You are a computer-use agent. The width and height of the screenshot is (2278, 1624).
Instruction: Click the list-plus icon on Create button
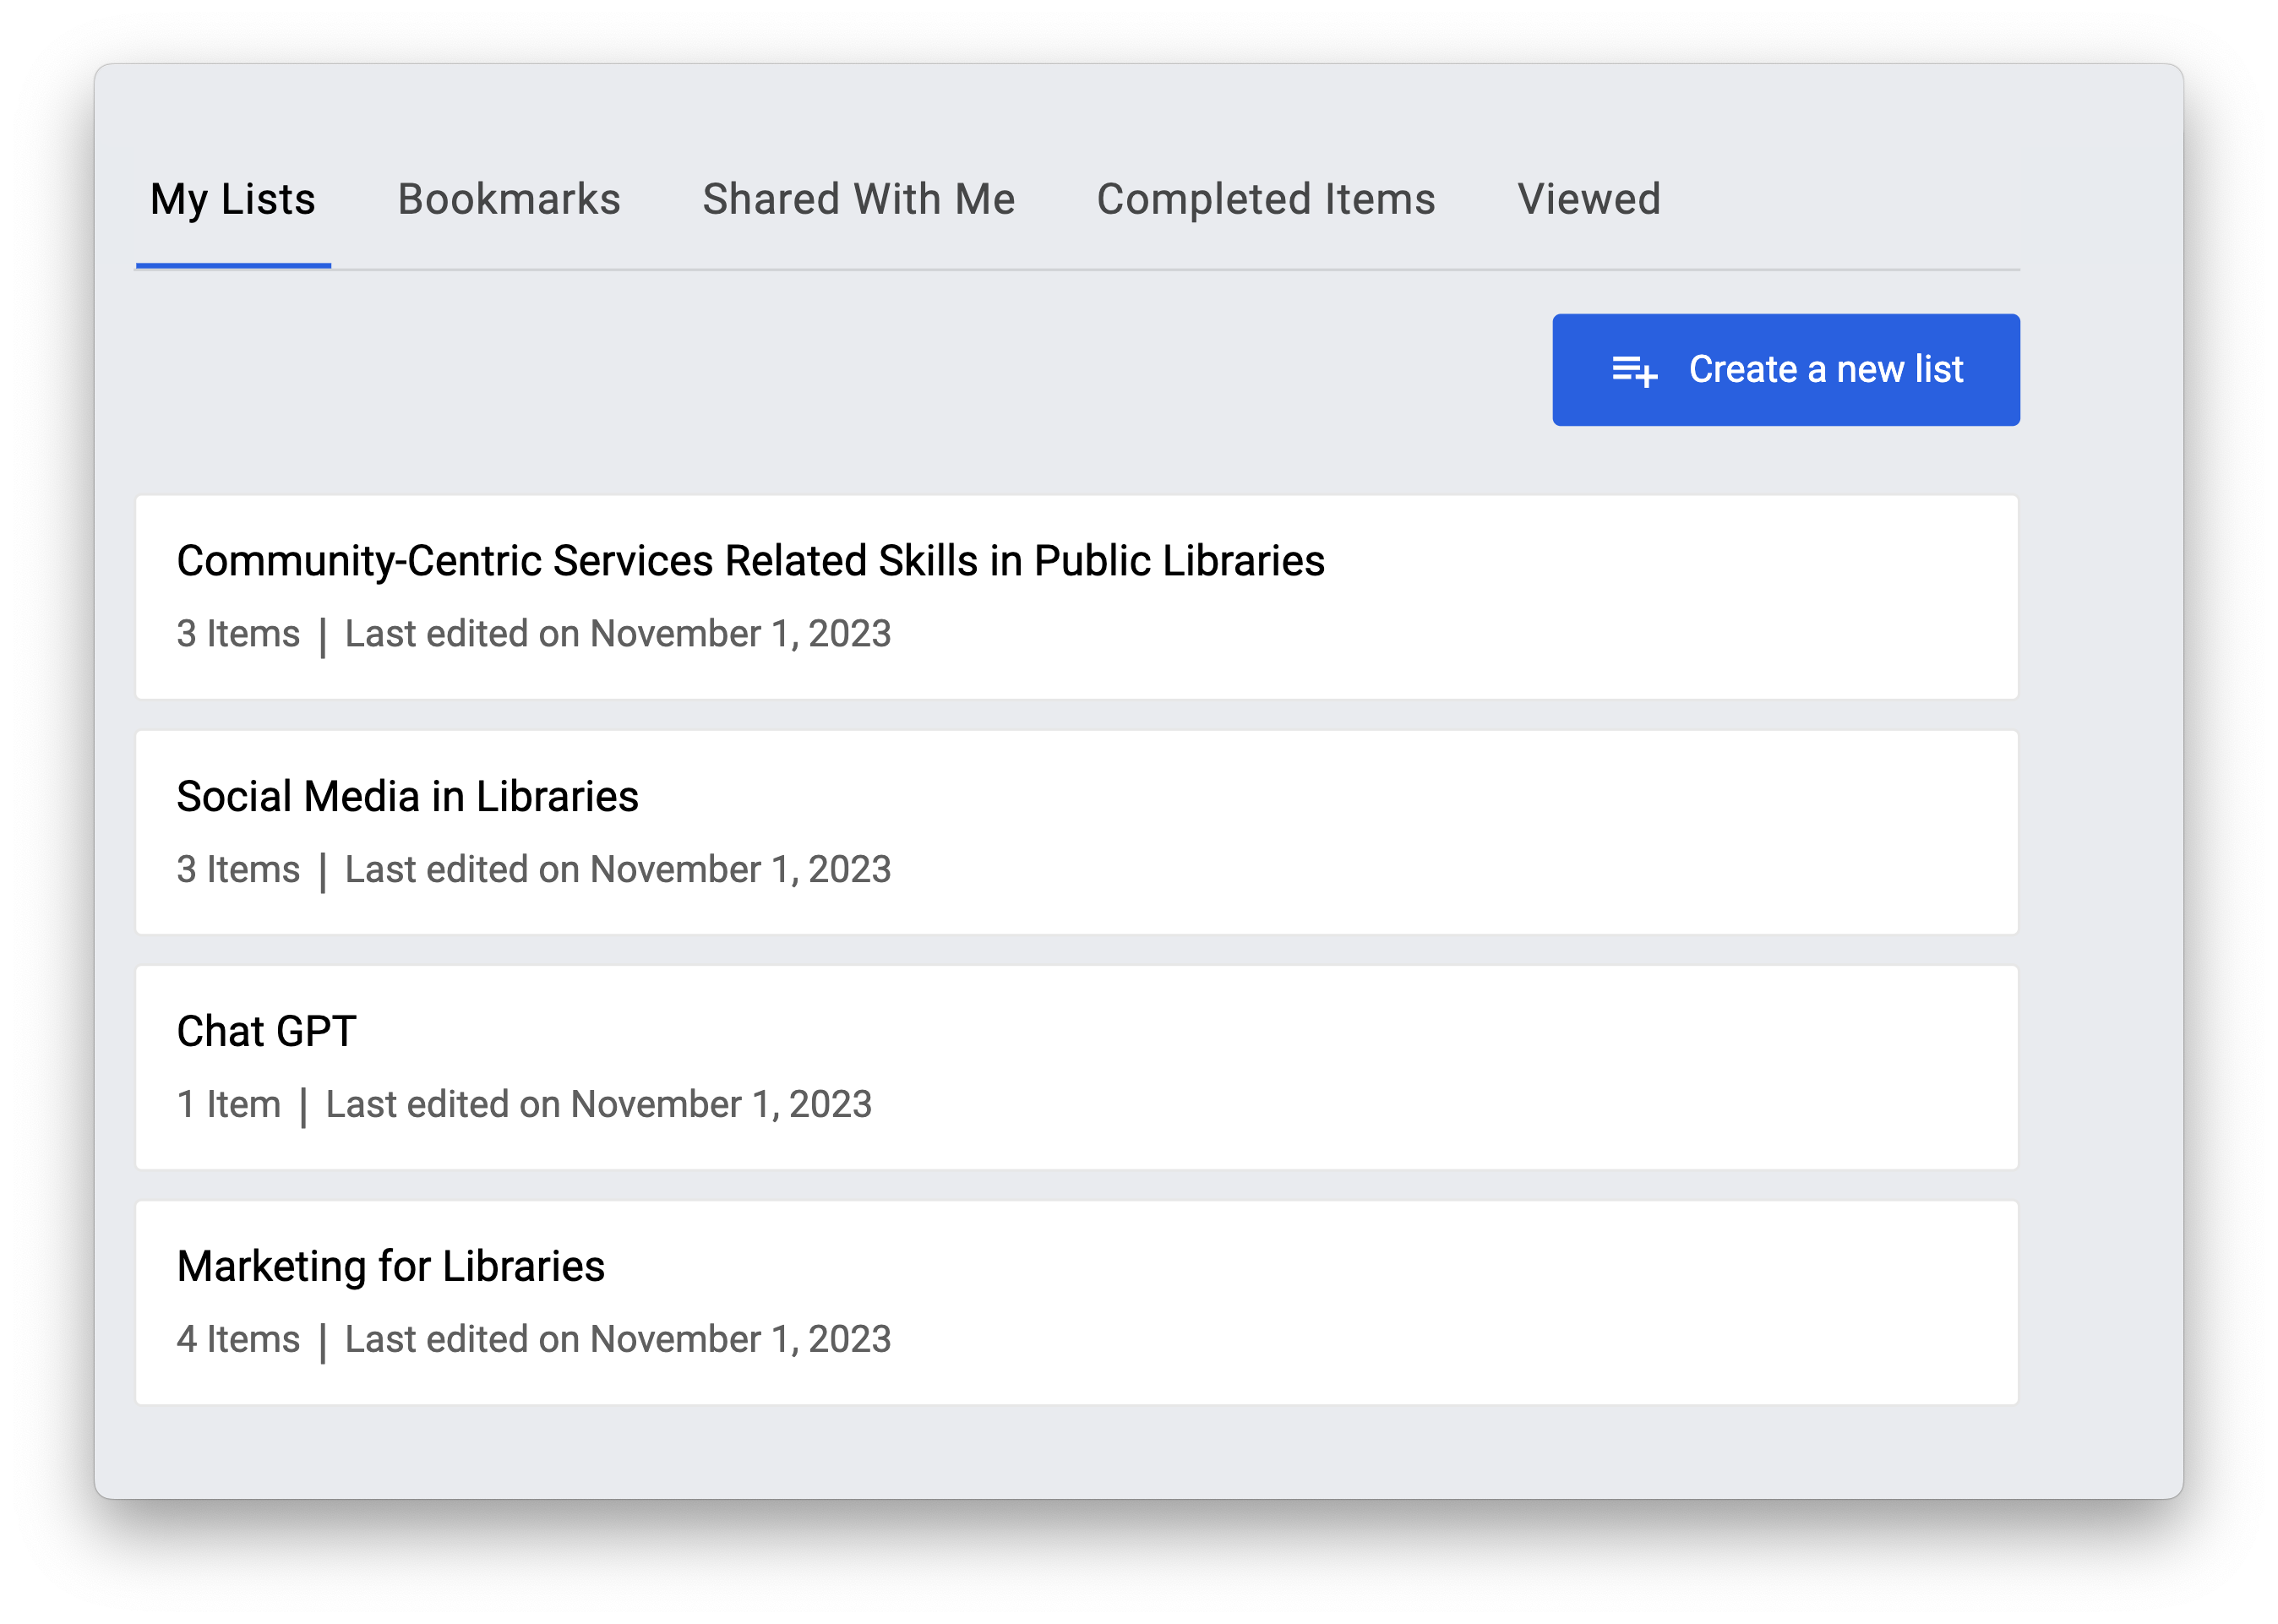[x=1634, y=371]
